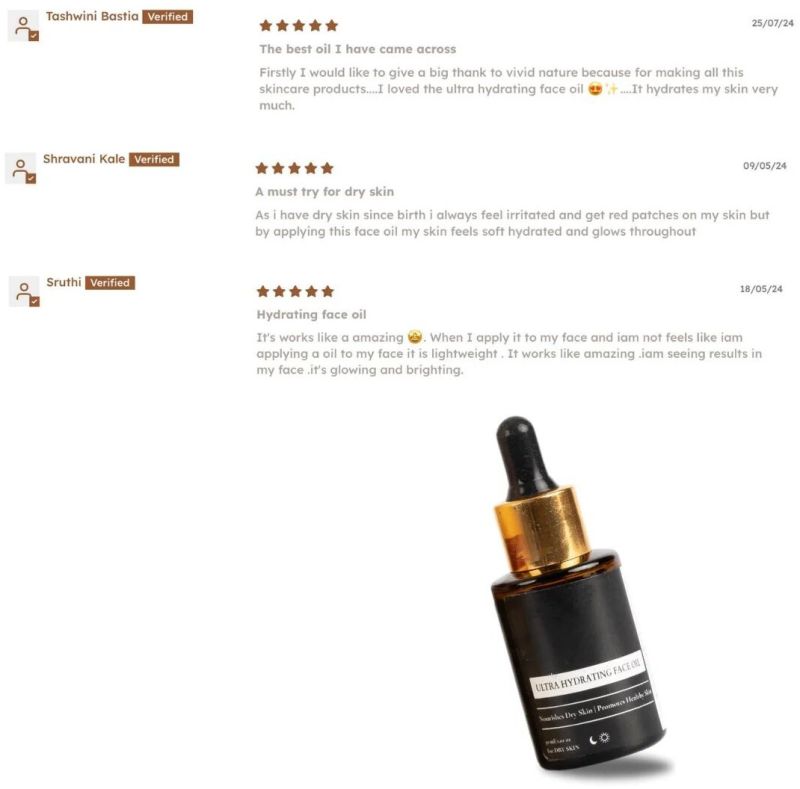Image resolution: width=800 pixels, height=789 pixels.
Task: Click Shravani Kale's user avatar icon
Action: pos(21,168)
